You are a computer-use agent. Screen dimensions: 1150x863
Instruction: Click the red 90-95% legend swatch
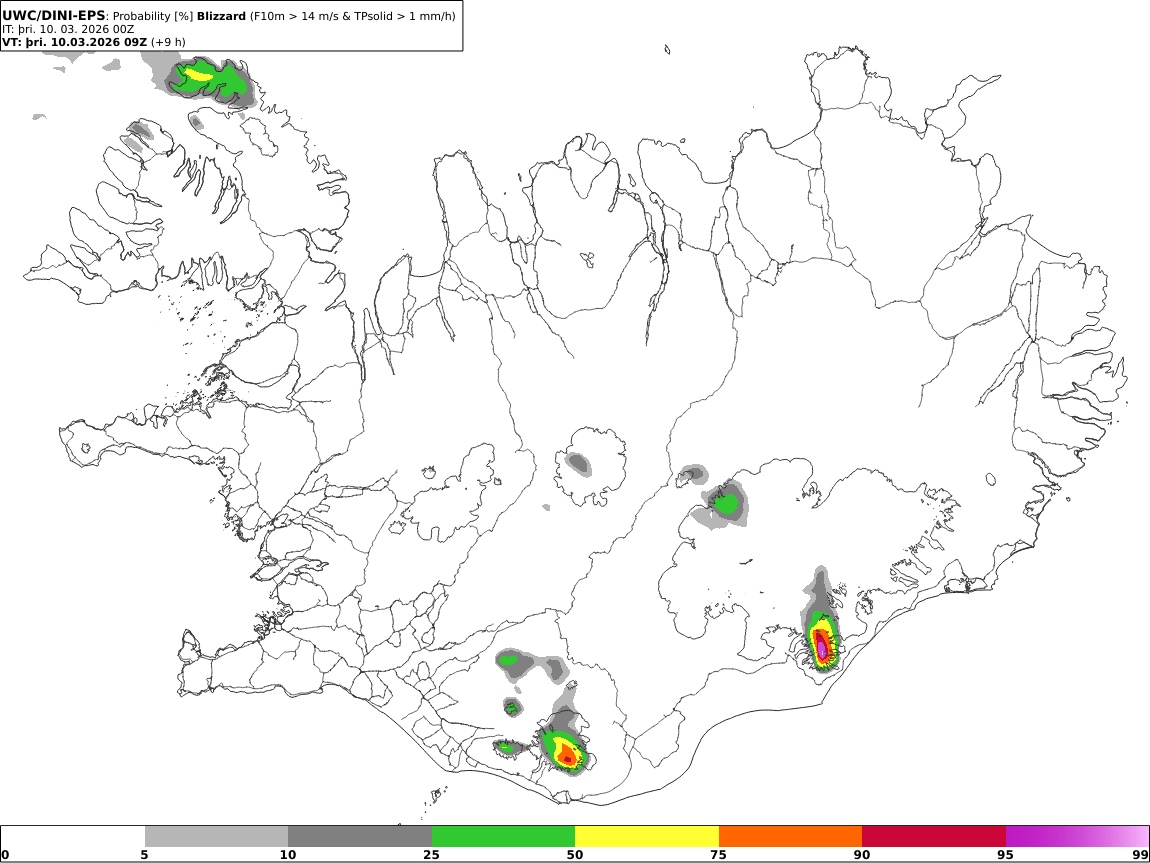(934, 837)
